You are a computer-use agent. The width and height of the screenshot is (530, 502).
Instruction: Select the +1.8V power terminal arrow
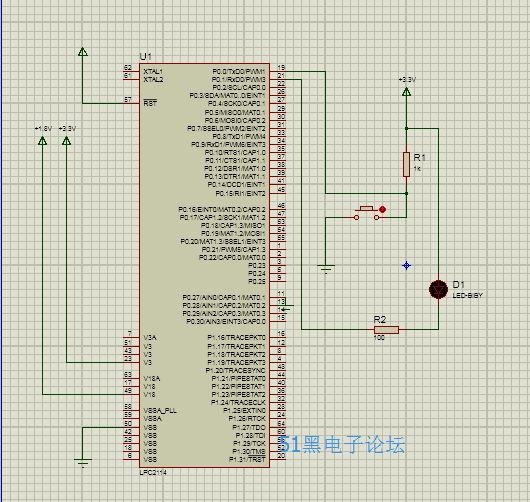(x=43, y=140)
